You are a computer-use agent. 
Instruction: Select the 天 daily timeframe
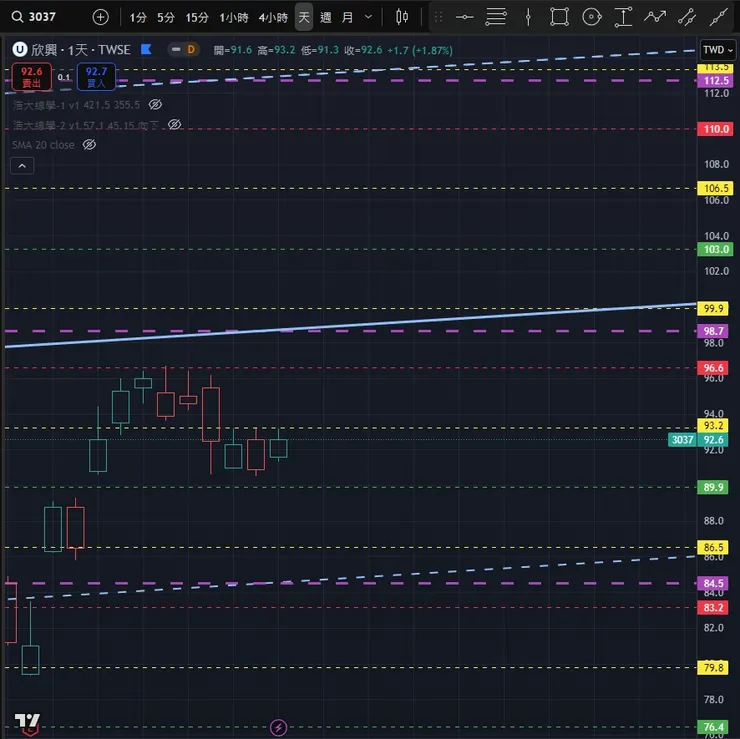point(303,17)
